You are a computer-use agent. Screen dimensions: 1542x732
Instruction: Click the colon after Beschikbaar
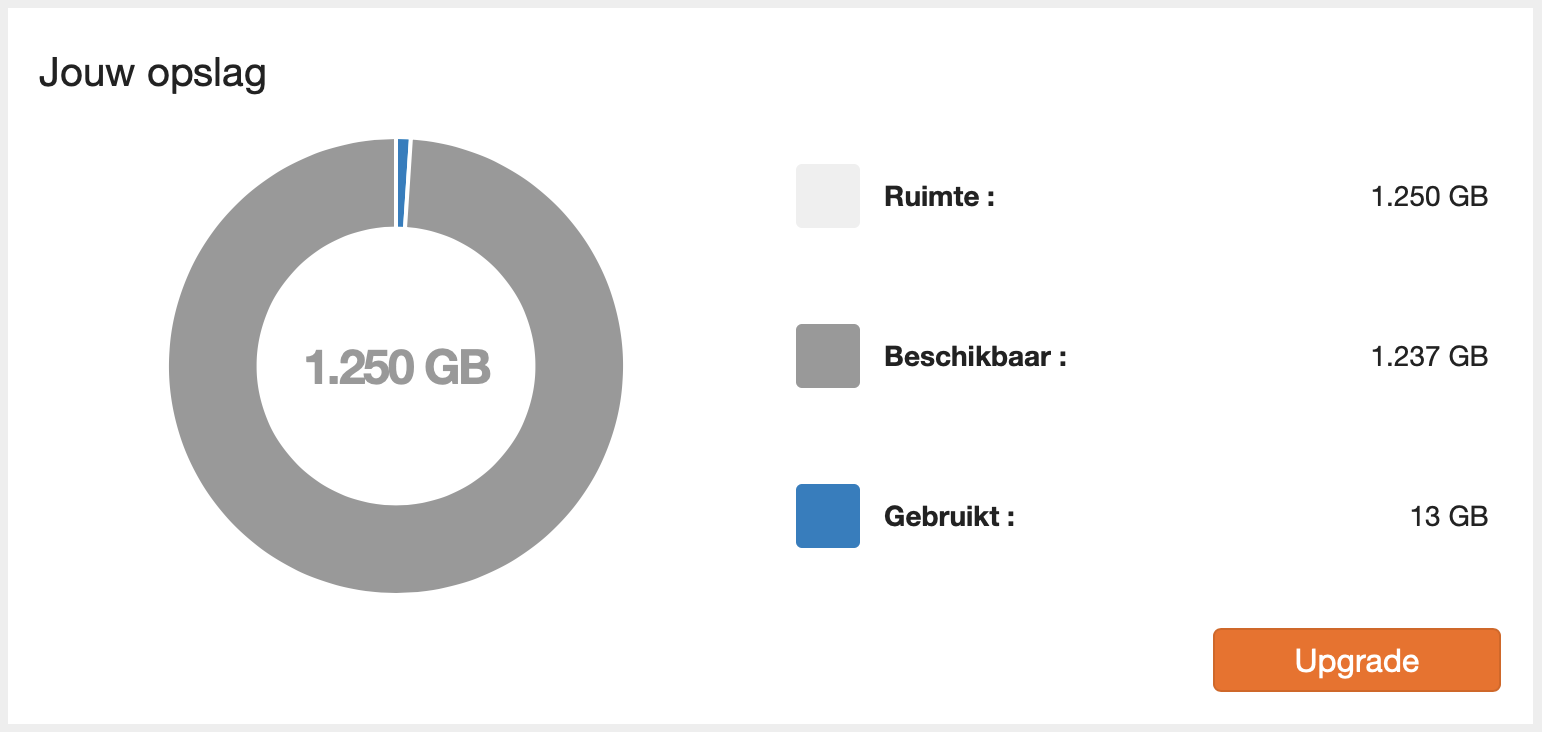click(1063, 358)
